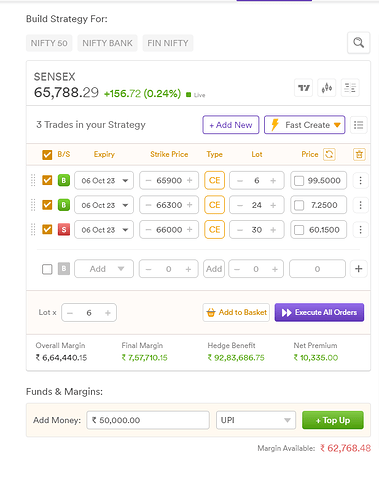Uncheck select-all checkbox in table header
Image resolution: width=379 pixels, height=500 pixels.
[x=47, y=155]
